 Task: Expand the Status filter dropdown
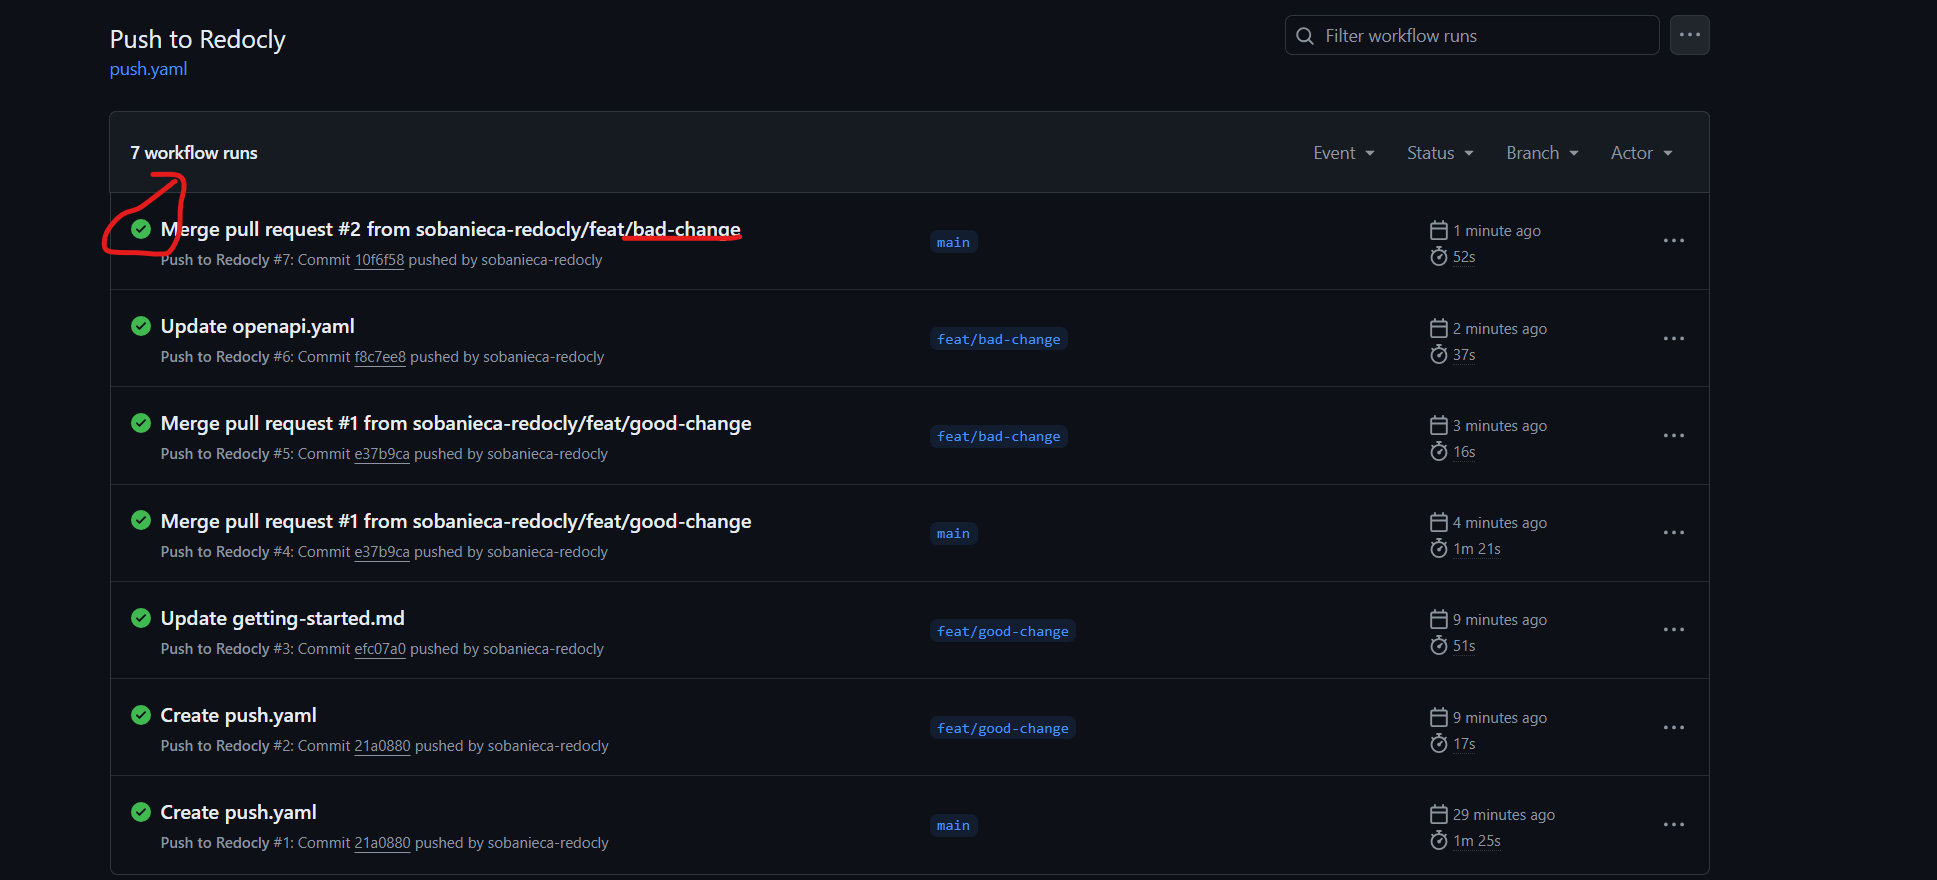[x=1439, y=153]
